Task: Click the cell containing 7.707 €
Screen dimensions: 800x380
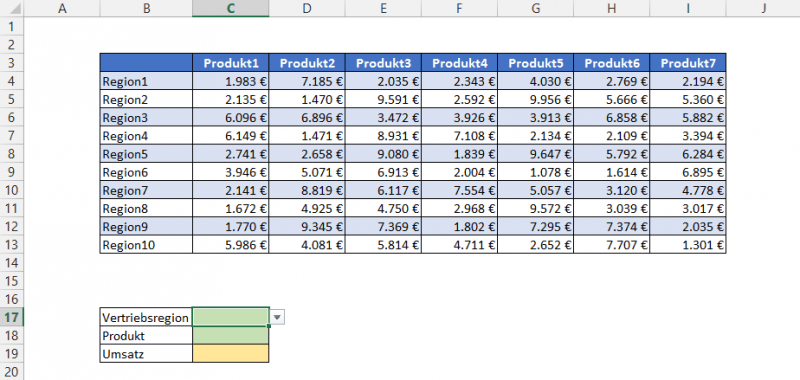Action: (x=611, y=245)
